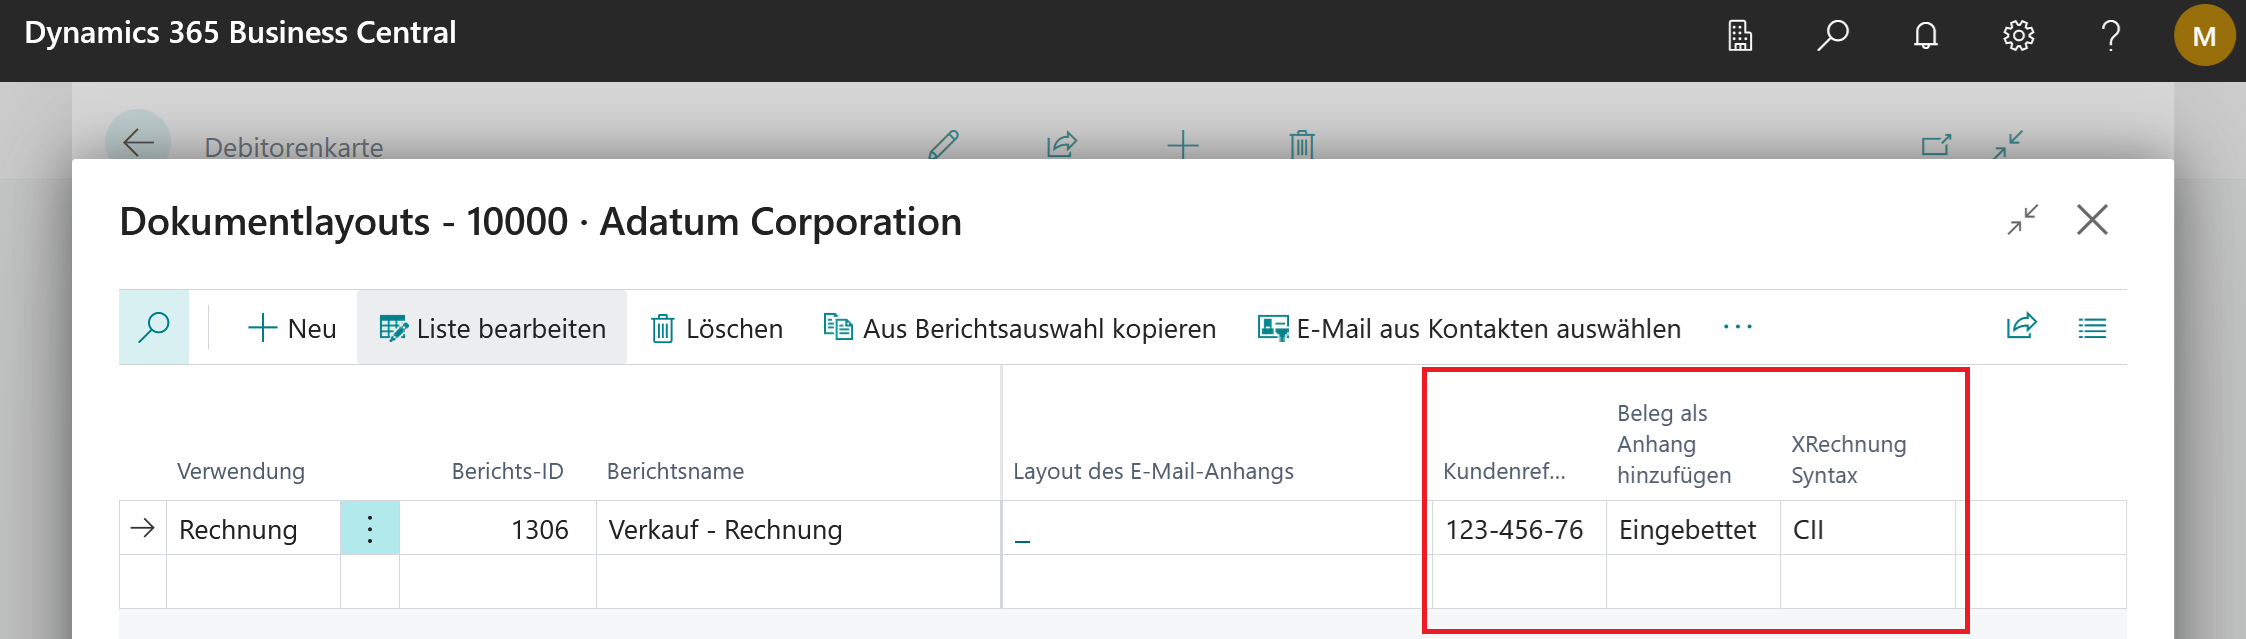The image size is (2246, 639).
Task: Click the share icon in the list toolbar
Action: coord(2022,327)
